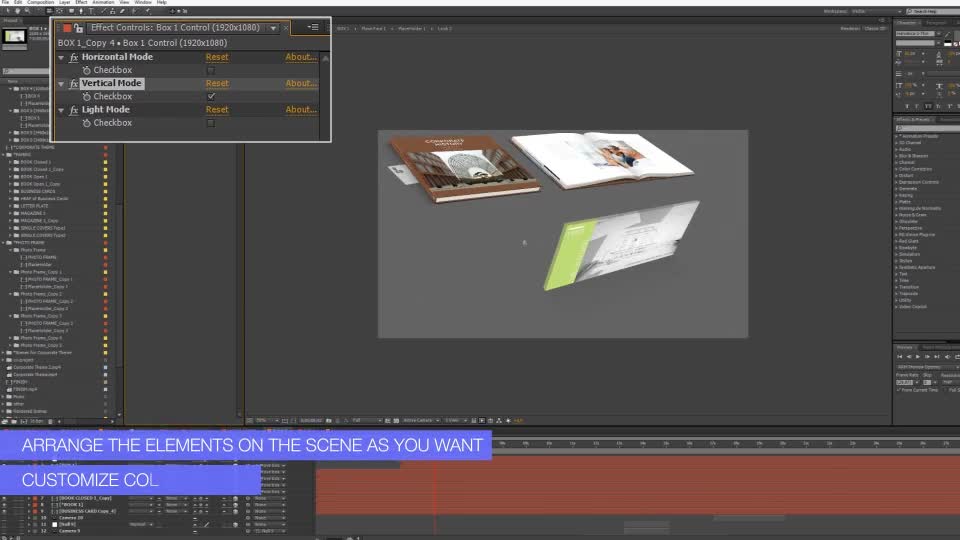Open the File menu
Screen dimensions: 960x540
(x=6, y=2)
